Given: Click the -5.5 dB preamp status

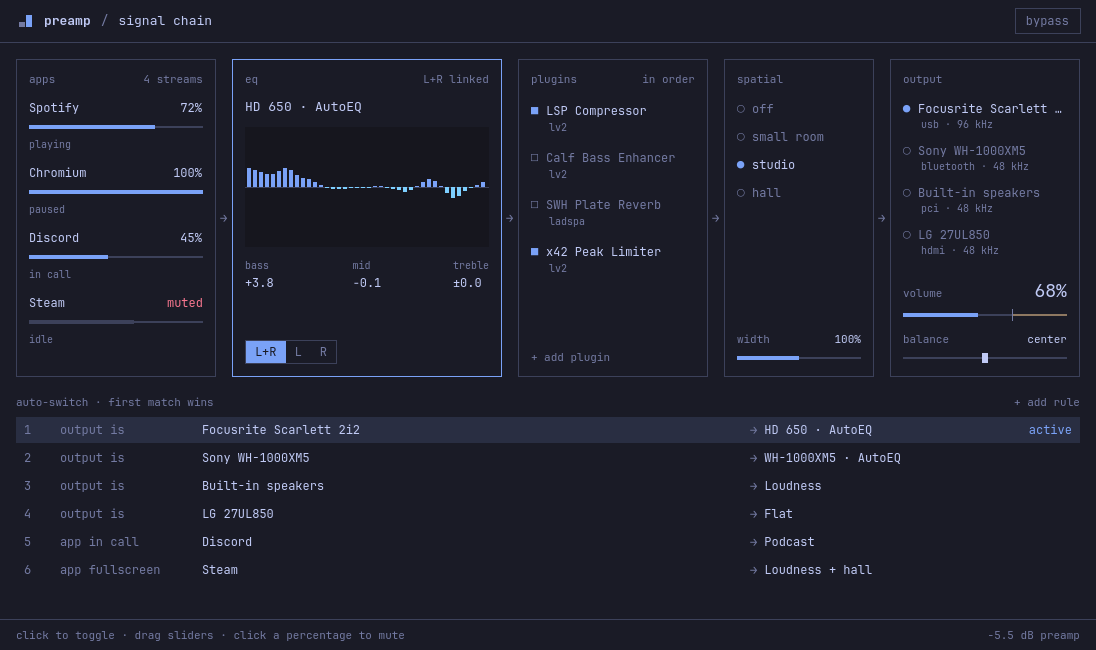Looking at the screenshot, I should pos(1033,635).
